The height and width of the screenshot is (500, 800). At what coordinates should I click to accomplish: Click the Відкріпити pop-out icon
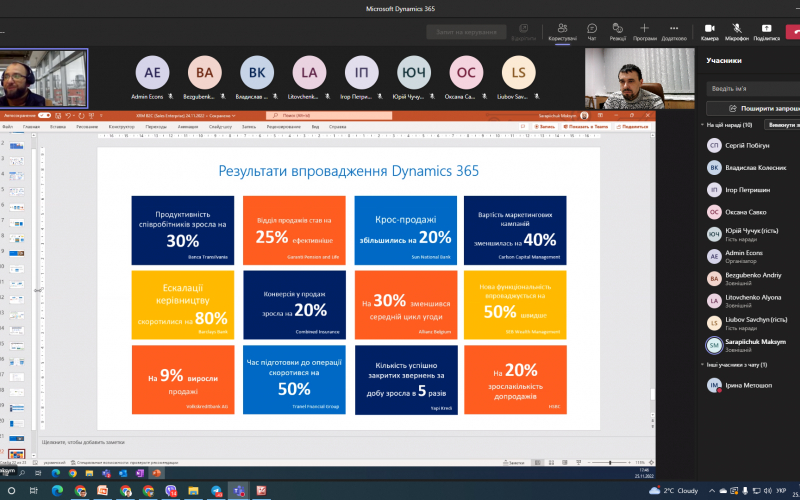tap(523, 32)
